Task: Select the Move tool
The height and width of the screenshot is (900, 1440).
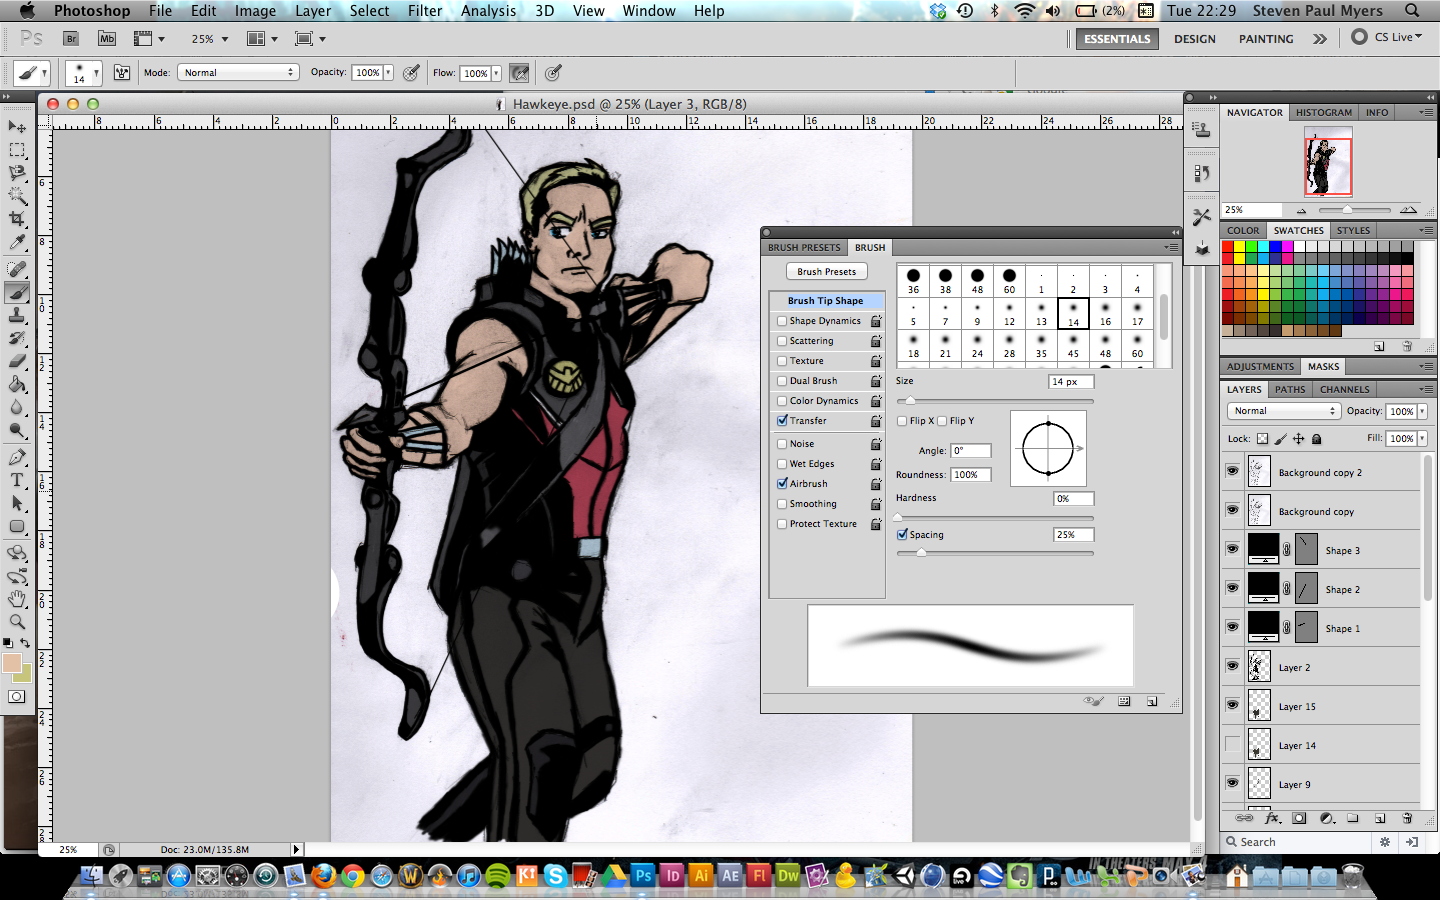Action: [17, 126]
